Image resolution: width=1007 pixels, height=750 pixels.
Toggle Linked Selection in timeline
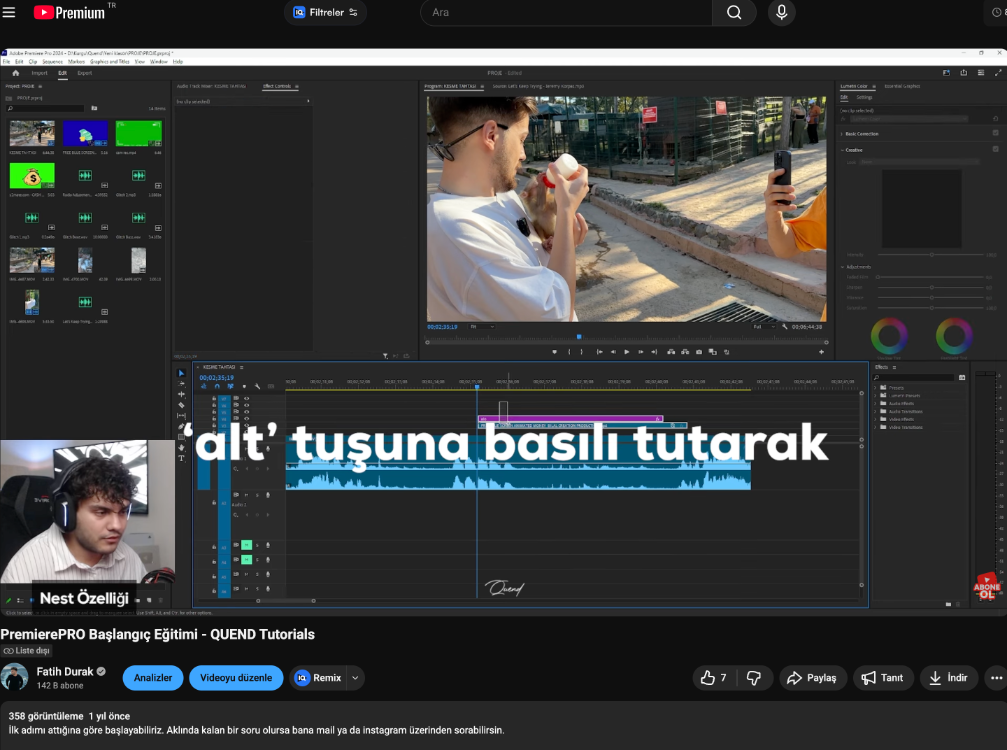pos(230,387)
